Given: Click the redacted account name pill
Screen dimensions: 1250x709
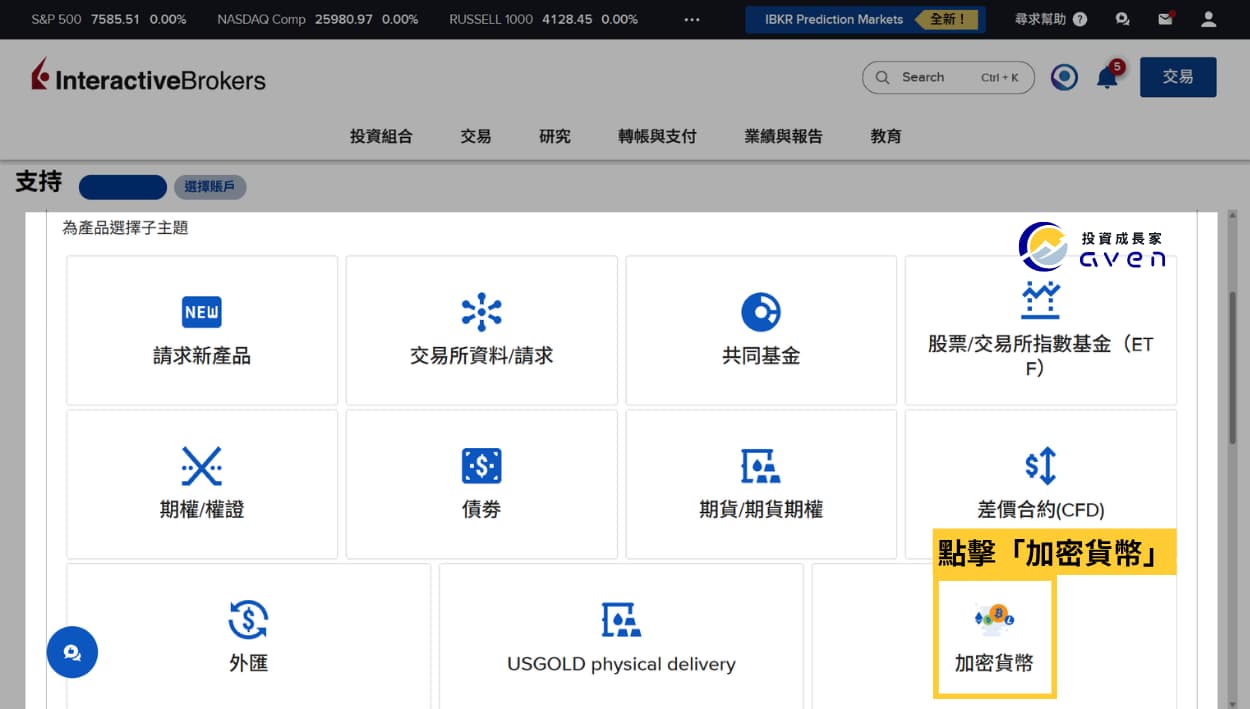Looking at the screenshot, I should tap(123, 187).
